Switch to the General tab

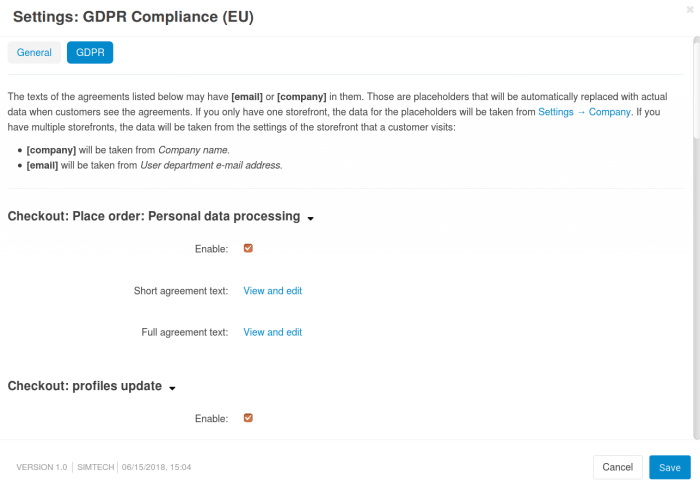pos(34,52)
